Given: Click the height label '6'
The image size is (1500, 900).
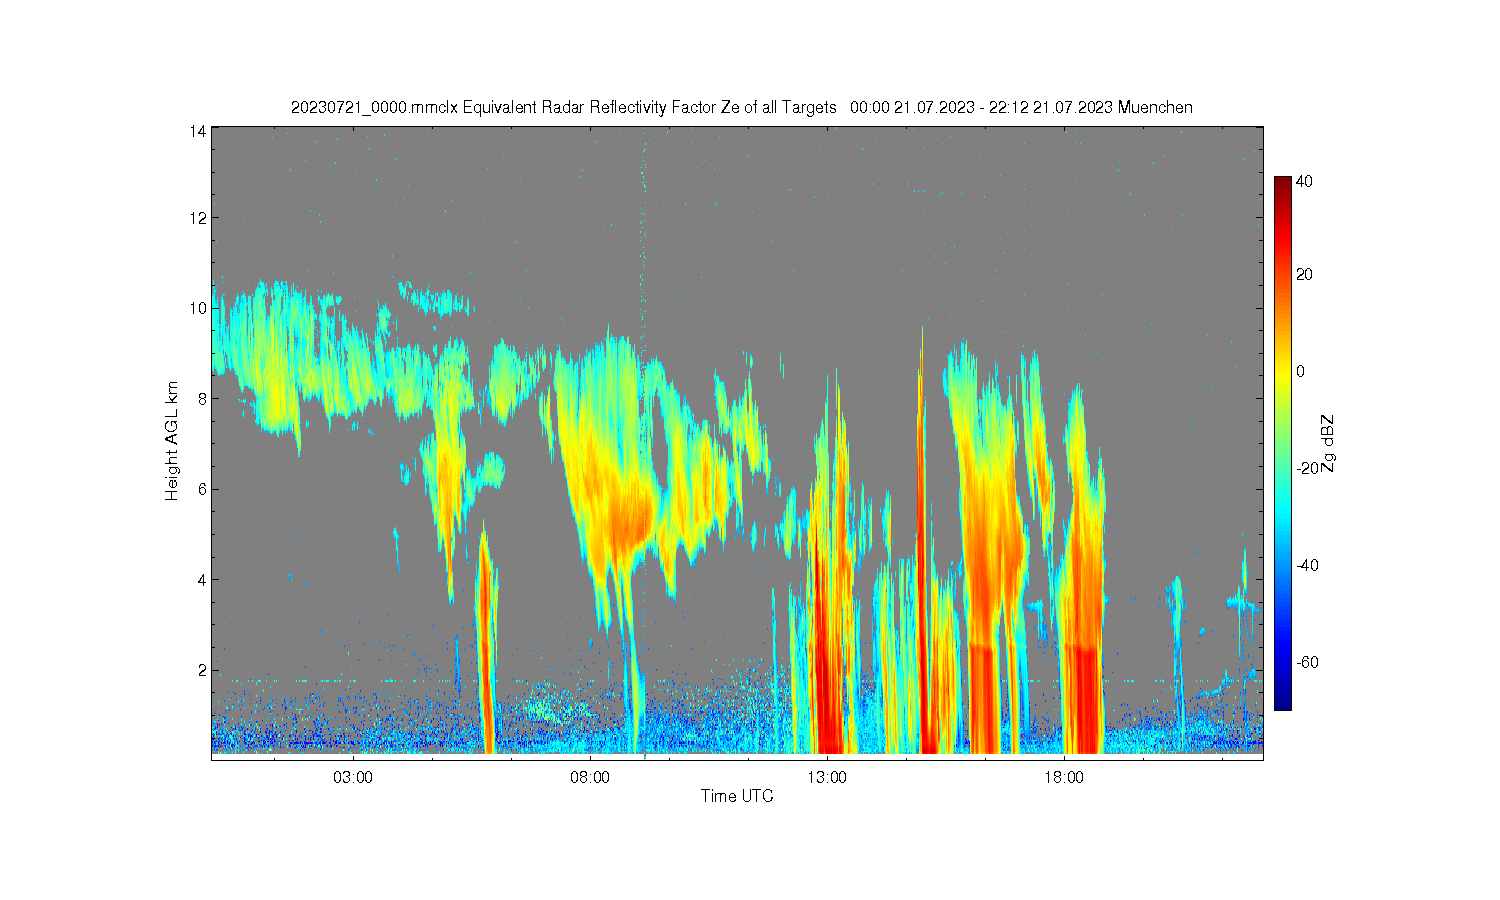Looking at the screenshot, I should 202,489.
